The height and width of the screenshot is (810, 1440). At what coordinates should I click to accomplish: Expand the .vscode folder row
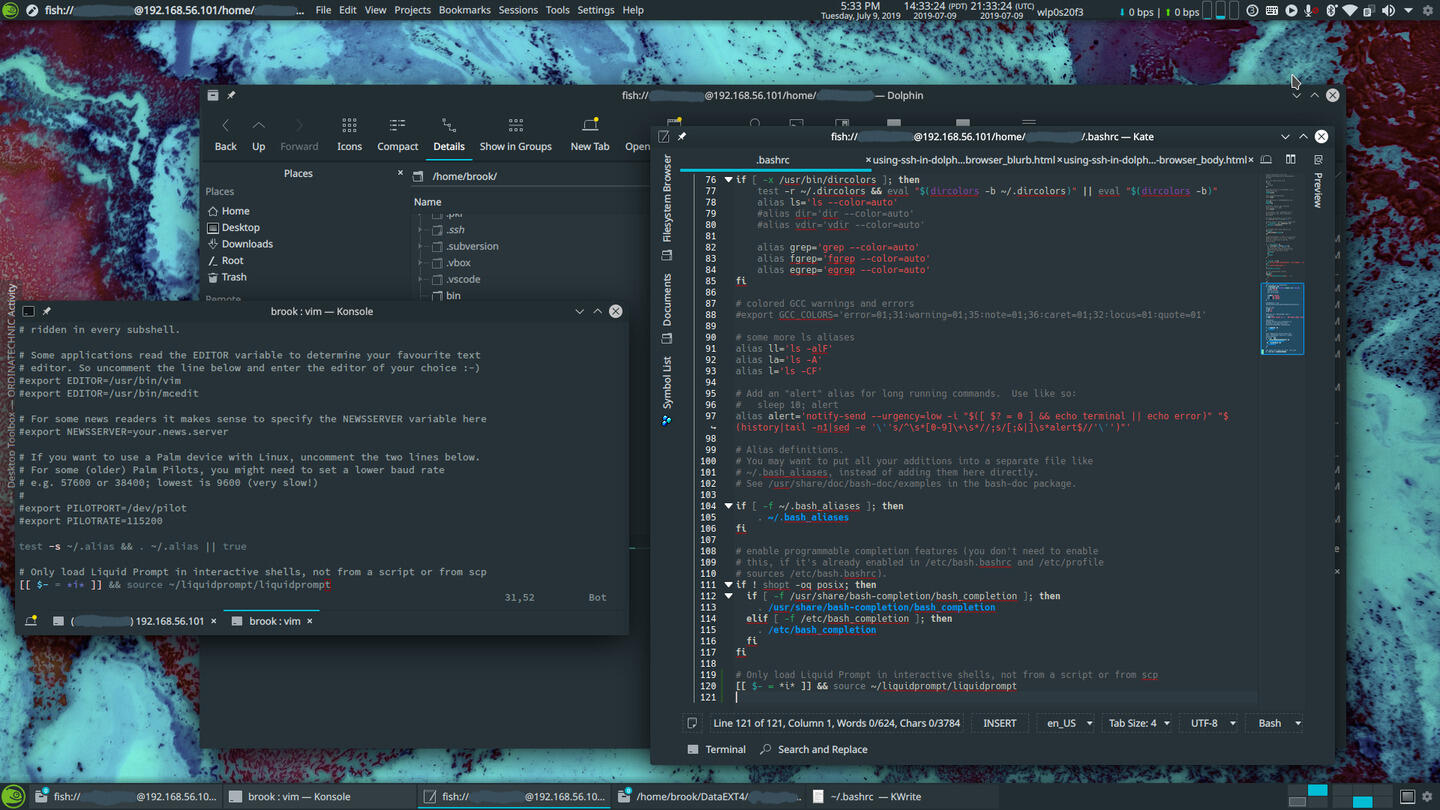(420, 280)
